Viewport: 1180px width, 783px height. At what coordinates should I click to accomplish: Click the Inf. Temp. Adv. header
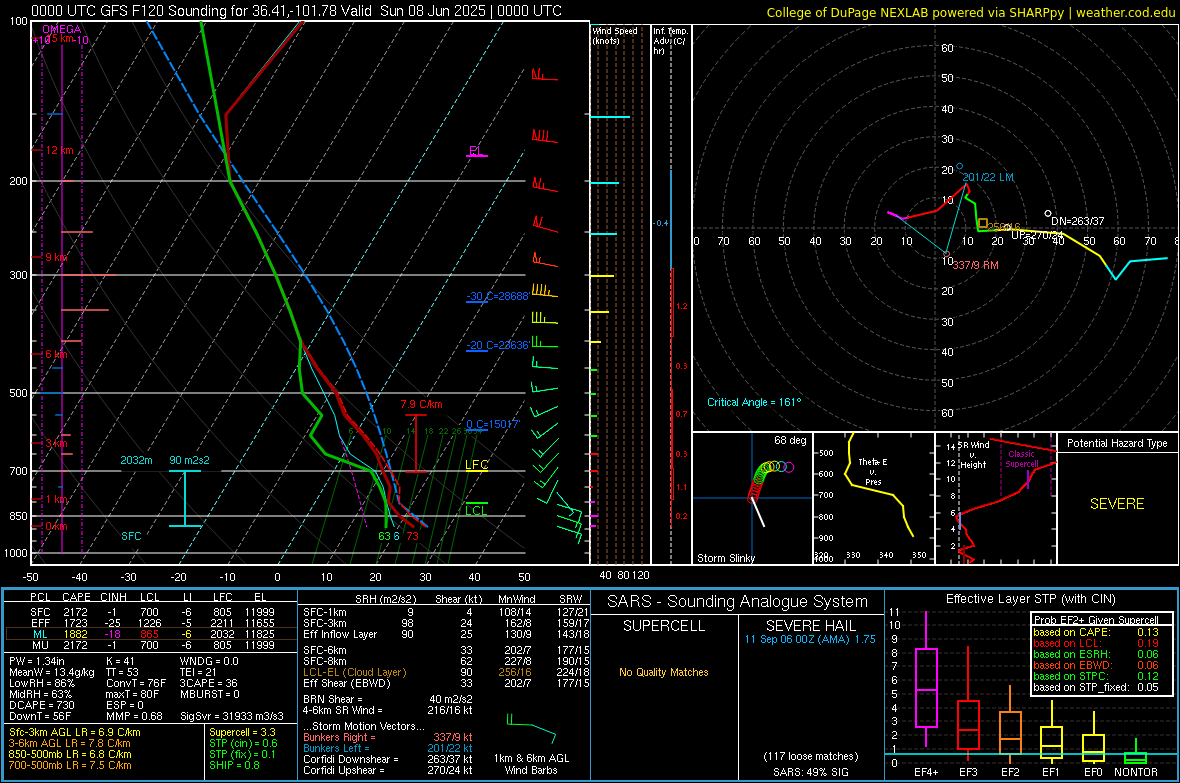pyautogui.click(x=670, y=41)
